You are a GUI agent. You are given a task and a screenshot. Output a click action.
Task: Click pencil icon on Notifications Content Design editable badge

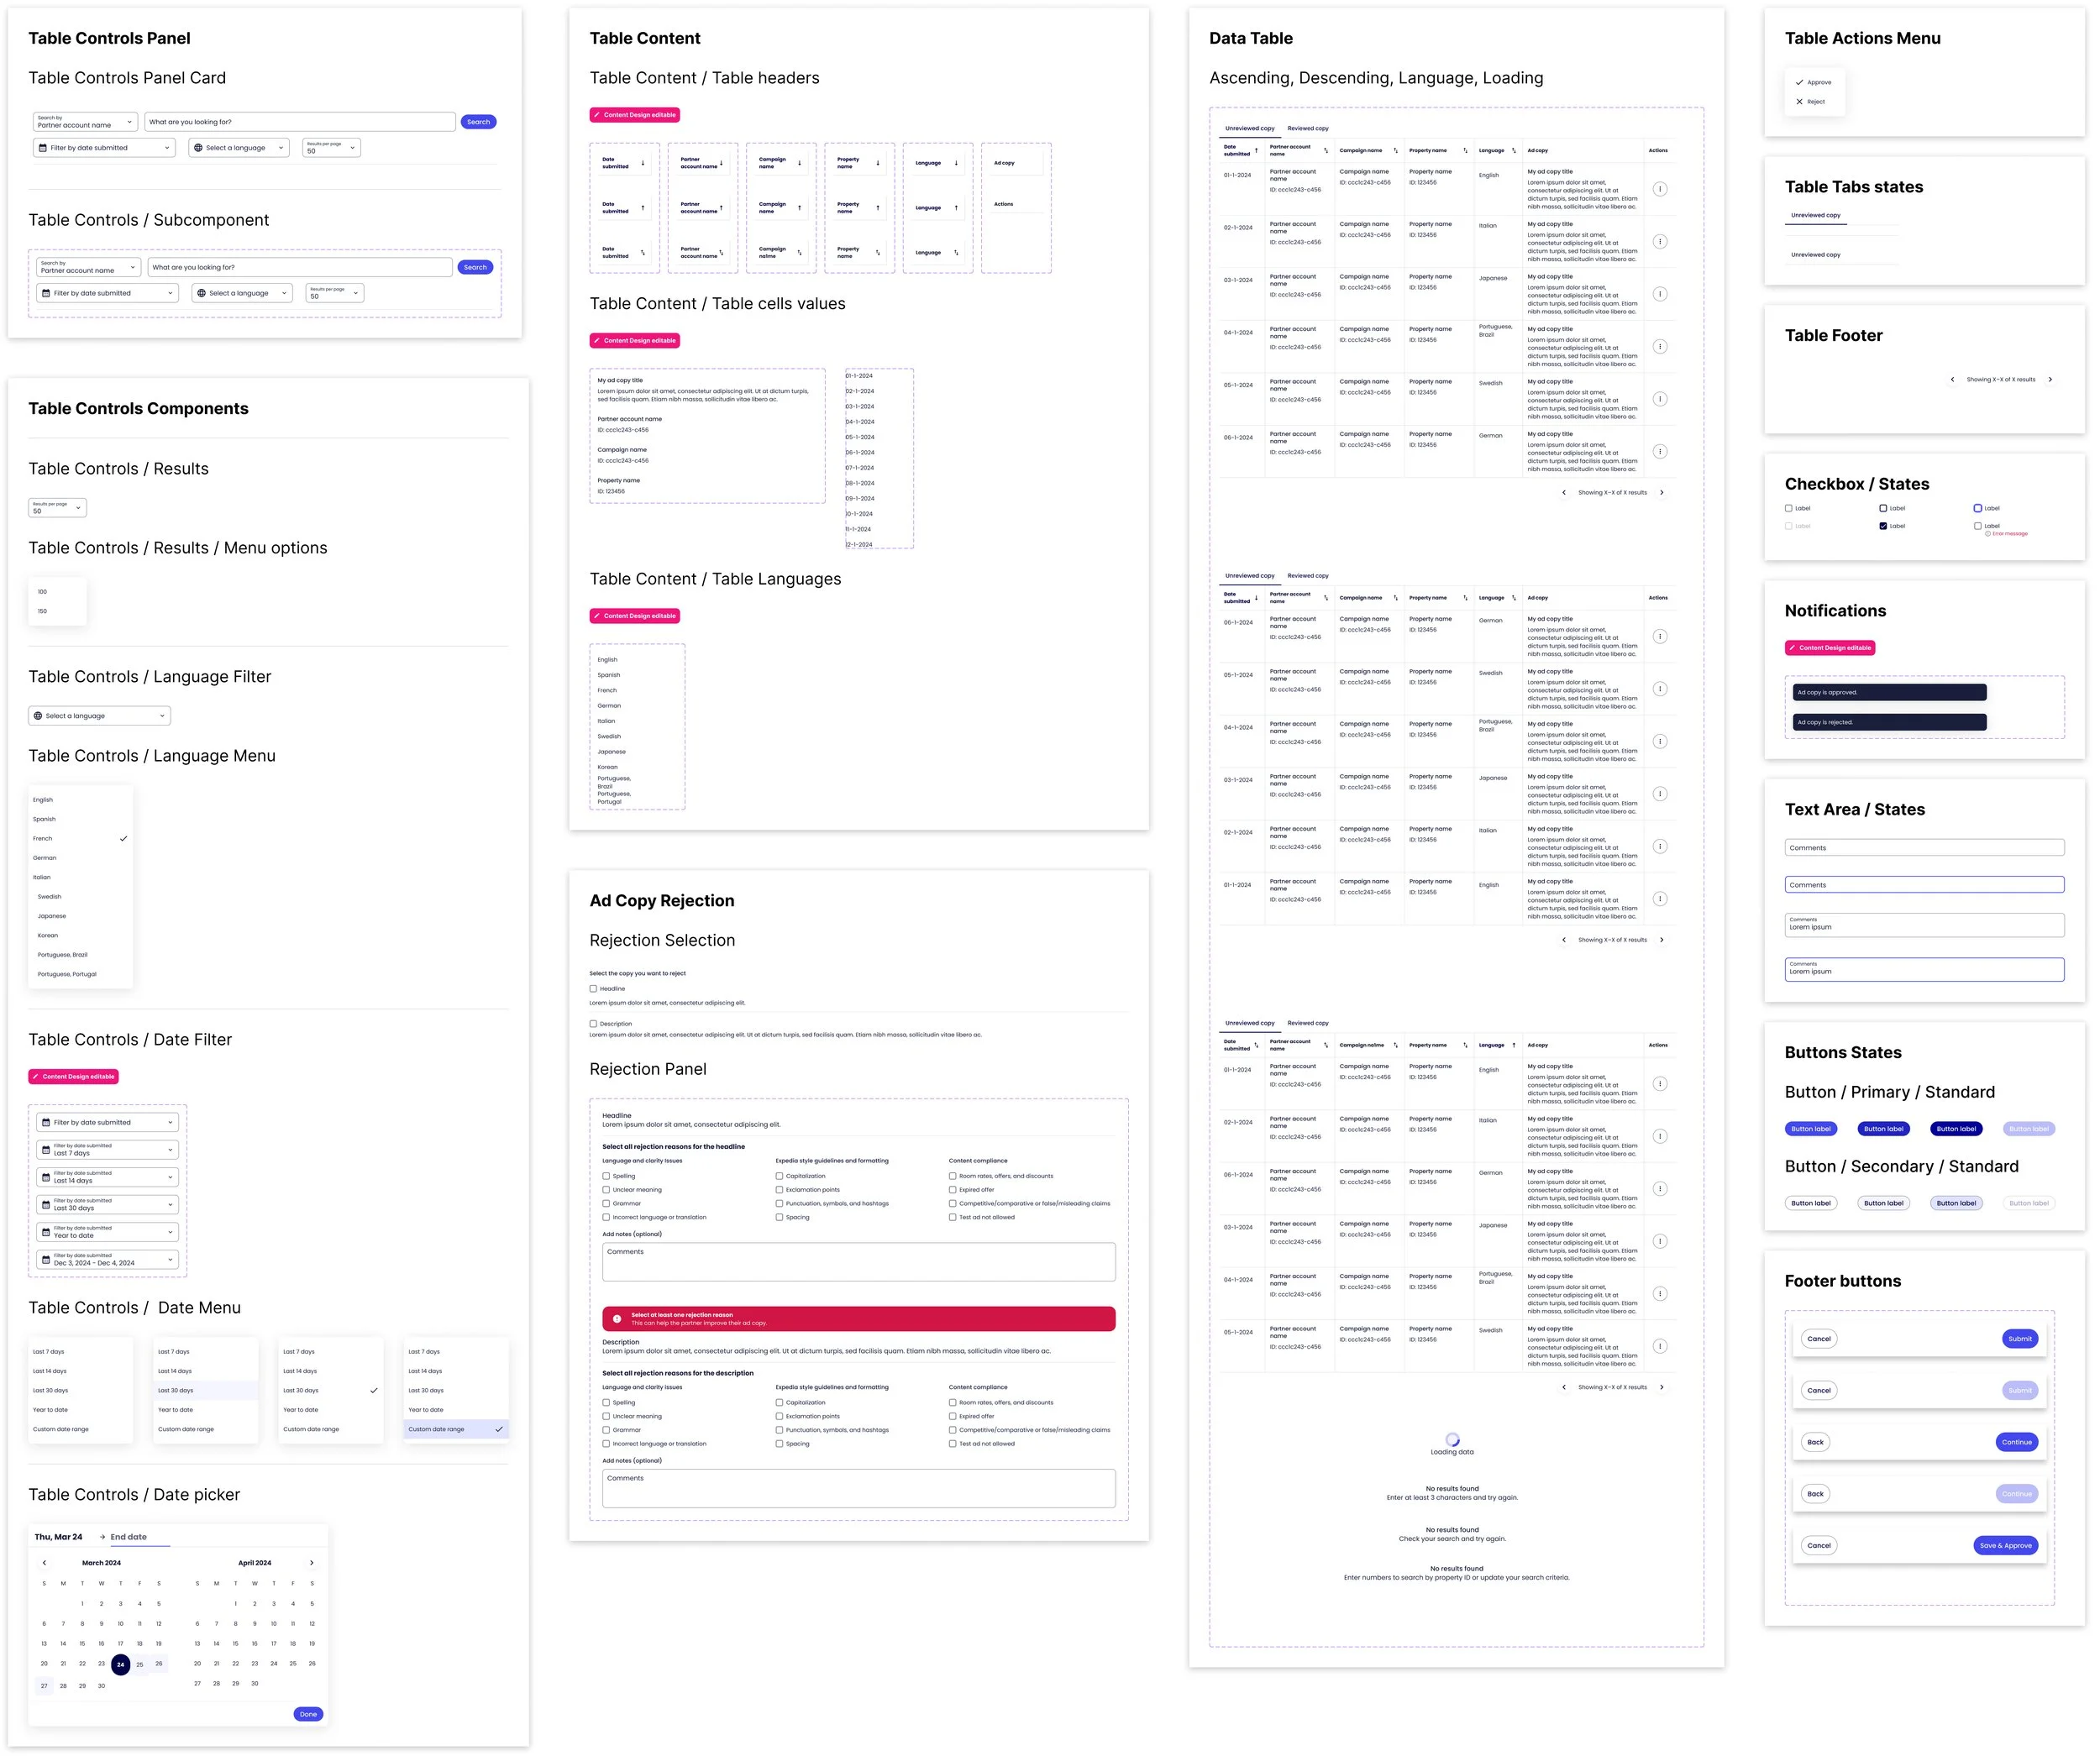(x=1793, y=648)
